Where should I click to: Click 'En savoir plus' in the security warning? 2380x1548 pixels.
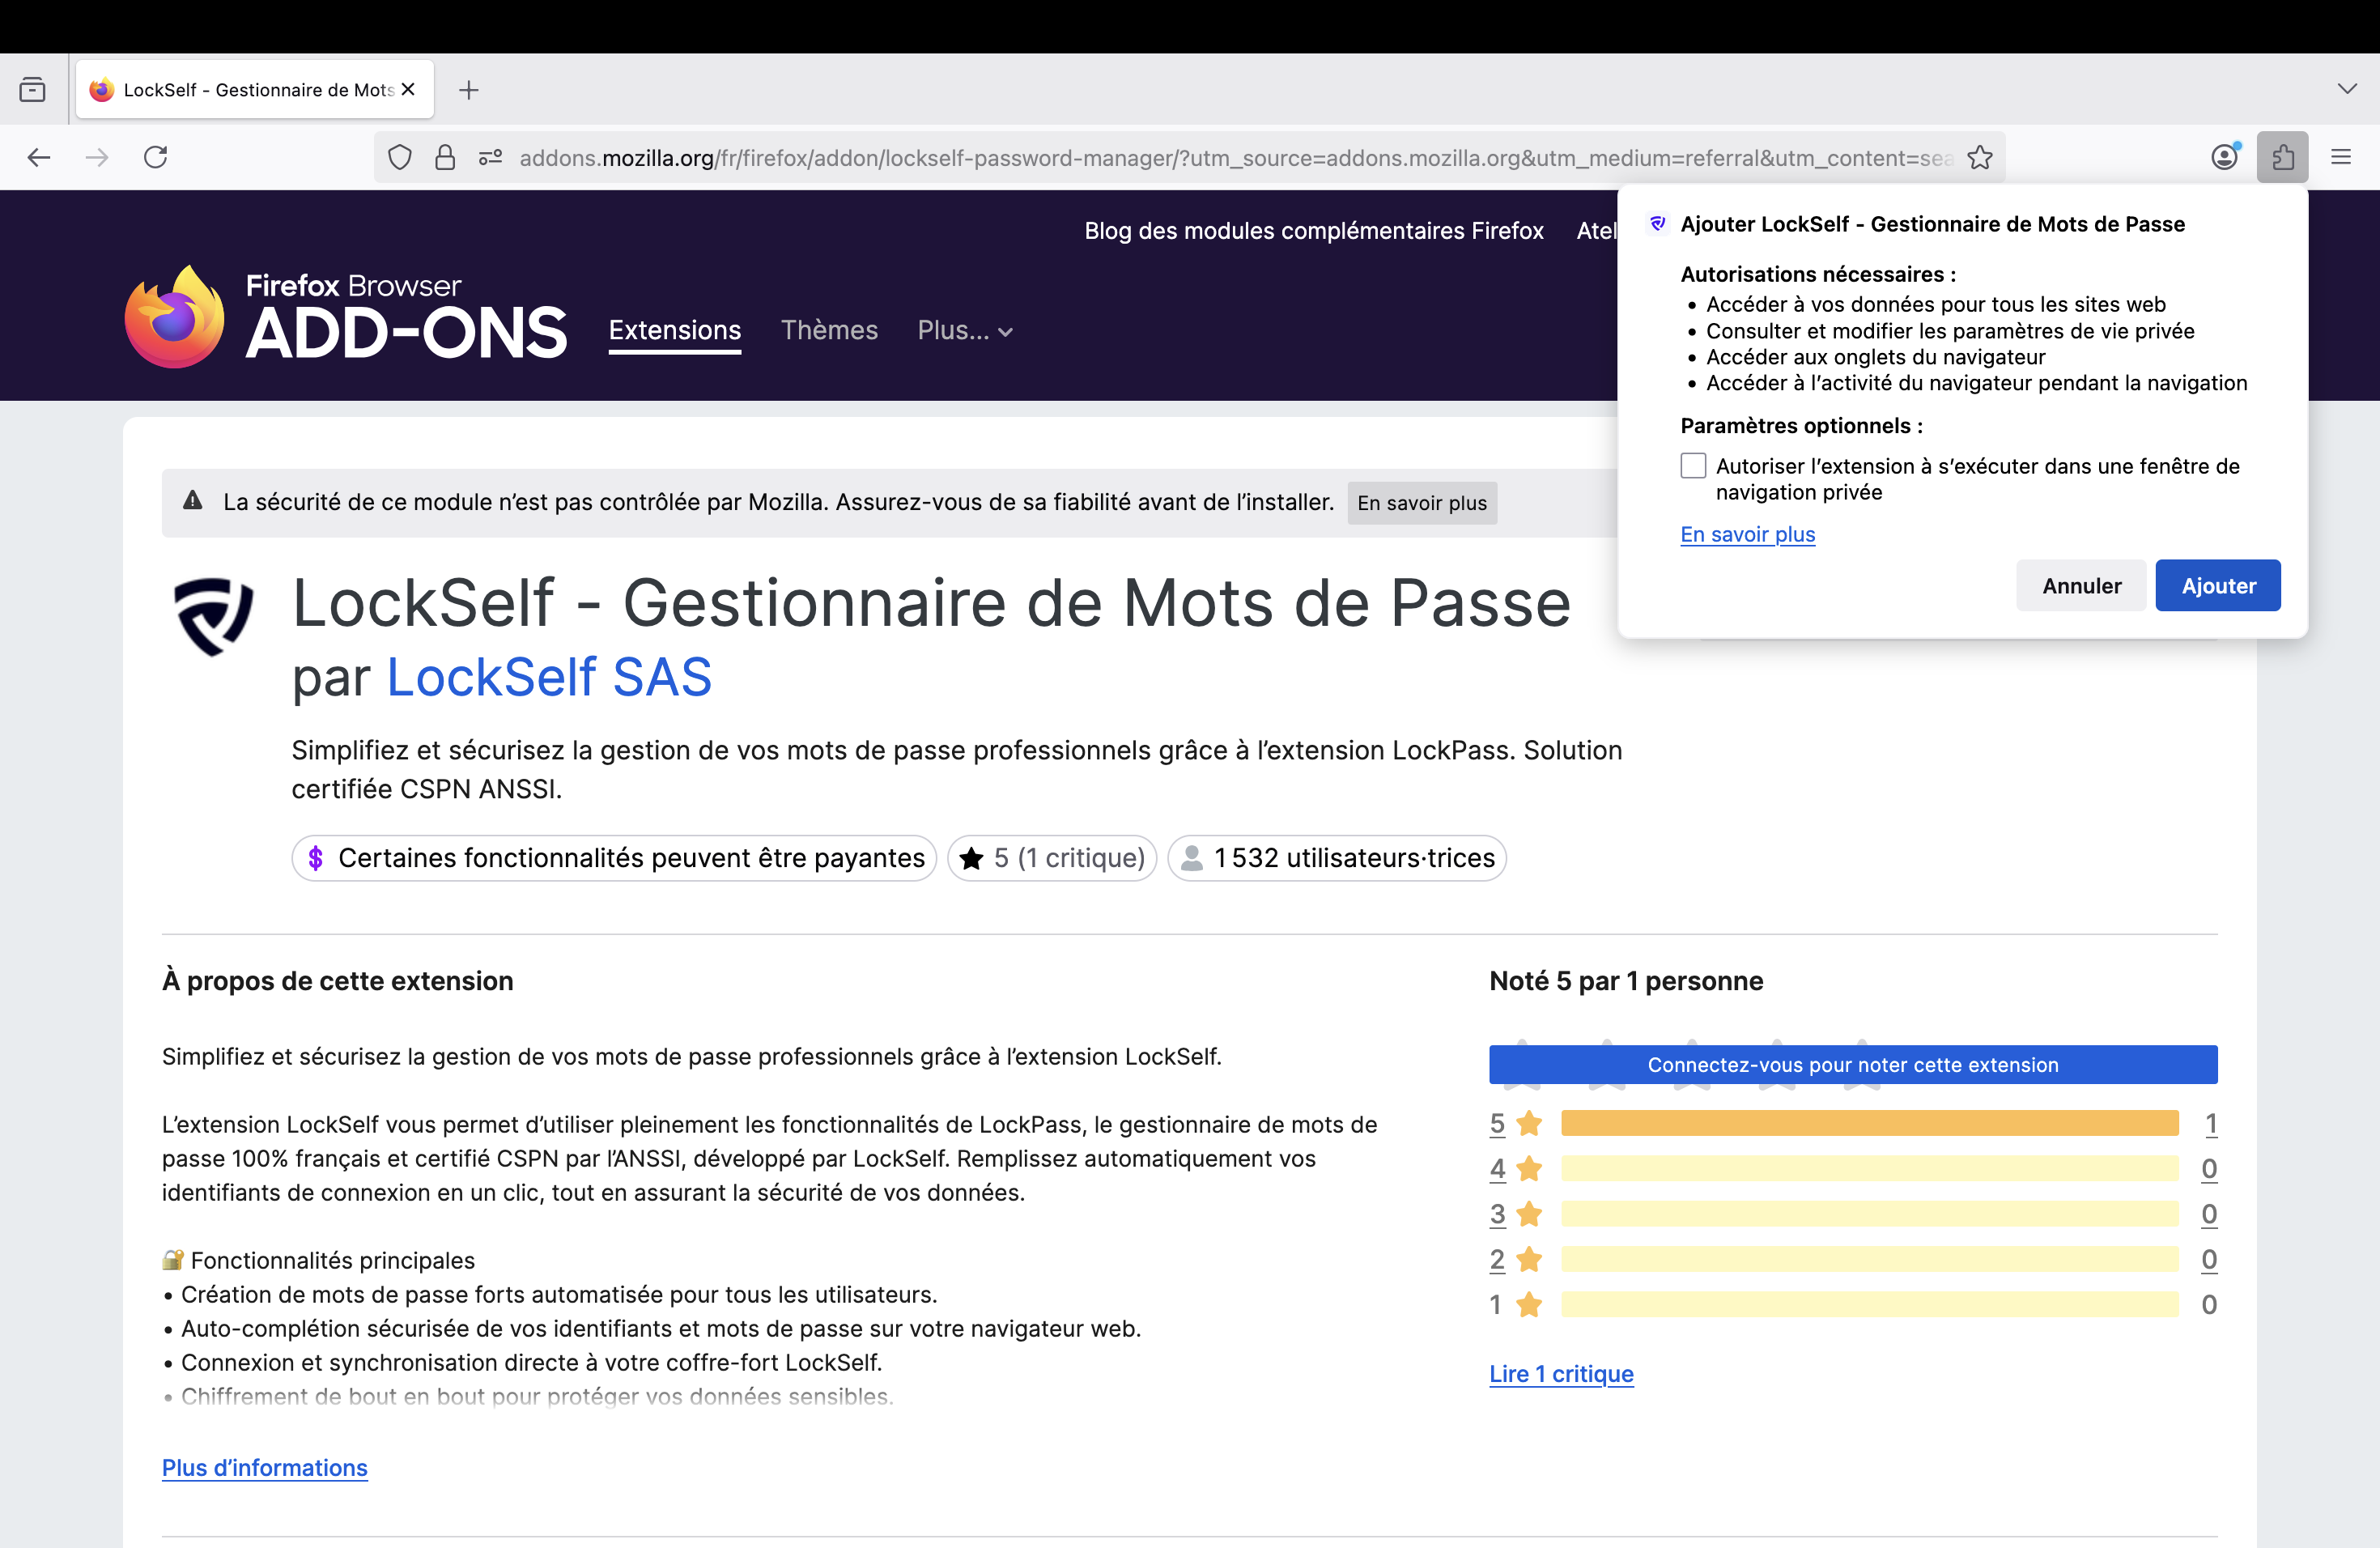pos(1422,503)
